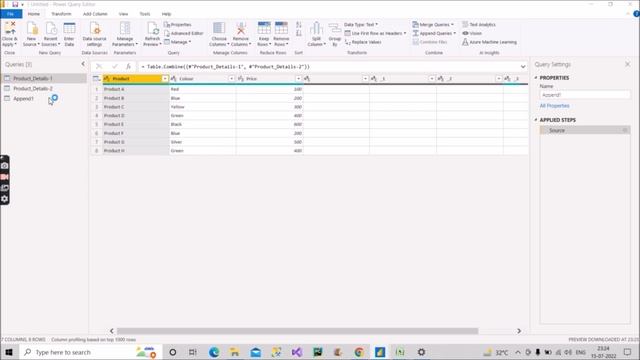Screen dimensions: 640x360
Task: Open Product column filter dropdown
Action: pyautogui.click(x=165, y=78)
